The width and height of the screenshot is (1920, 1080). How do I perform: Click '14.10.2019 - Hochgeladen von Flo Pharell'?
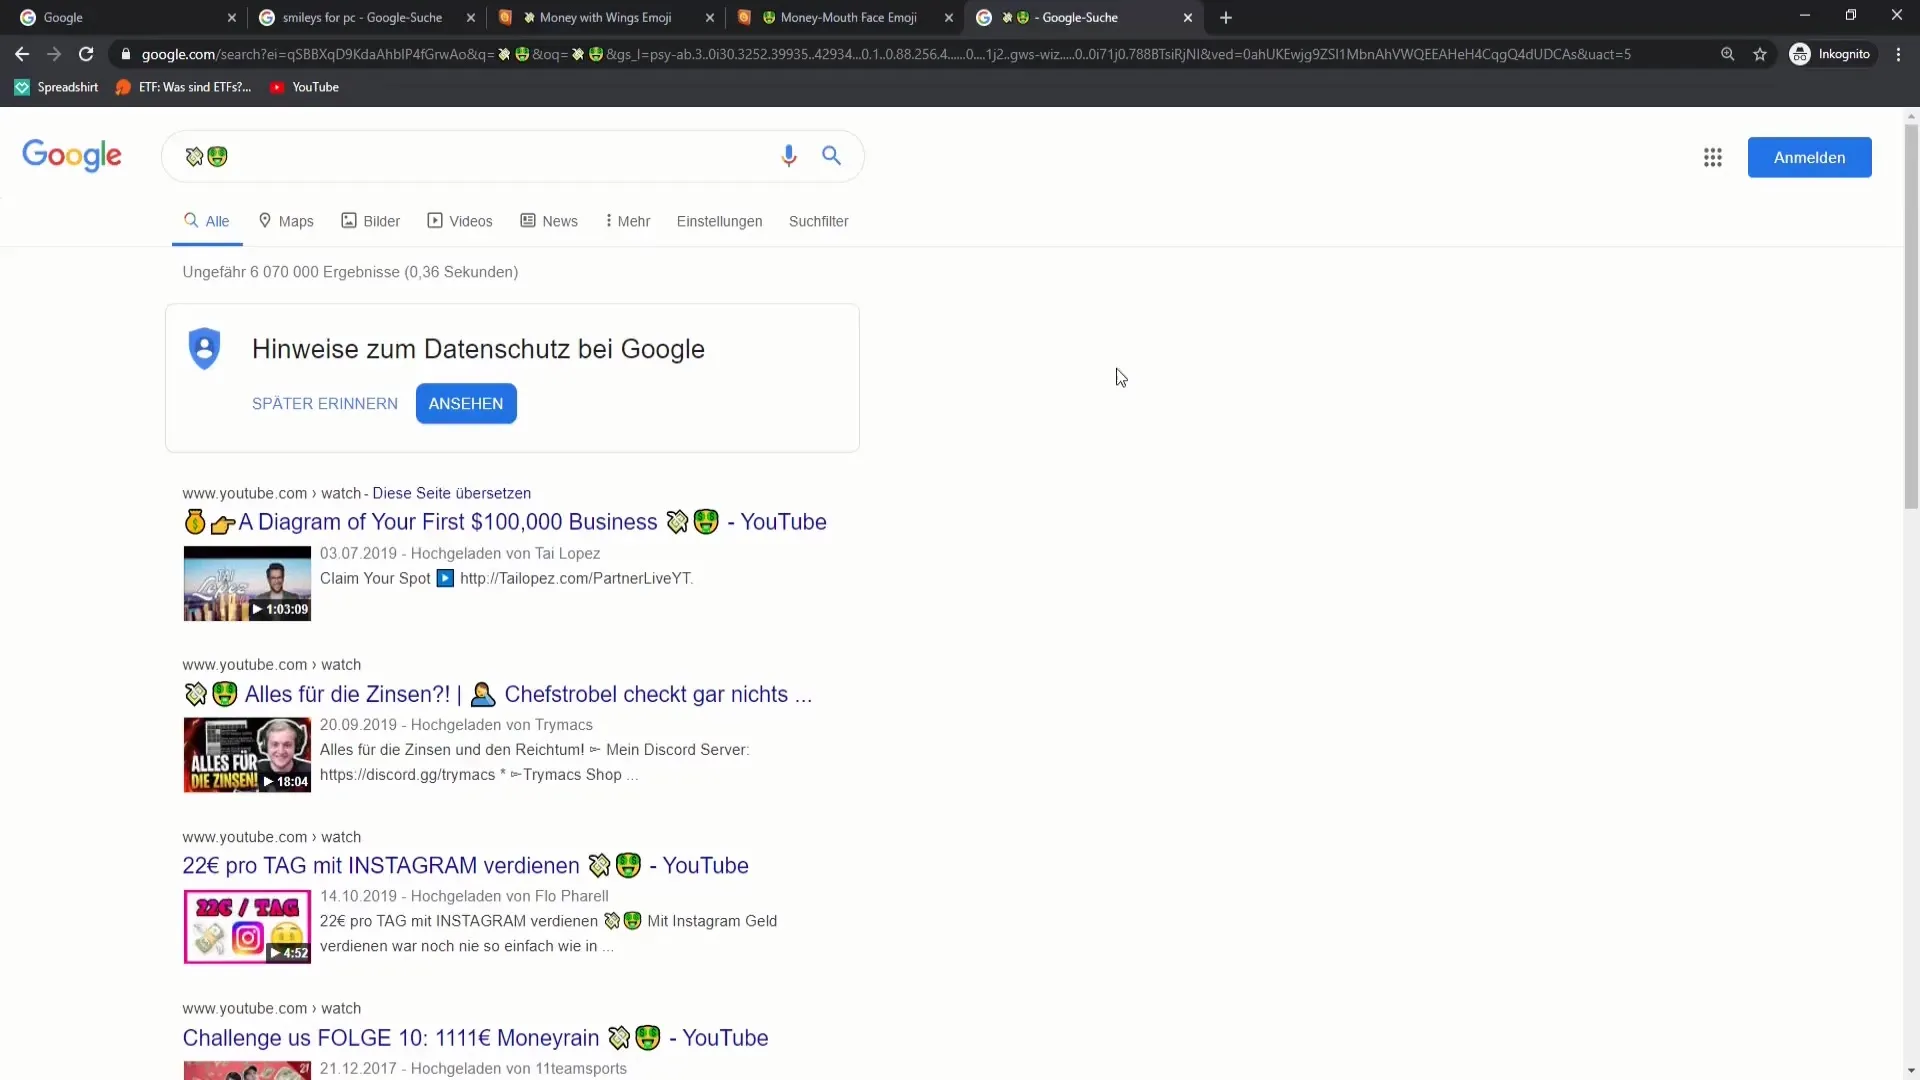pos(464,896)
